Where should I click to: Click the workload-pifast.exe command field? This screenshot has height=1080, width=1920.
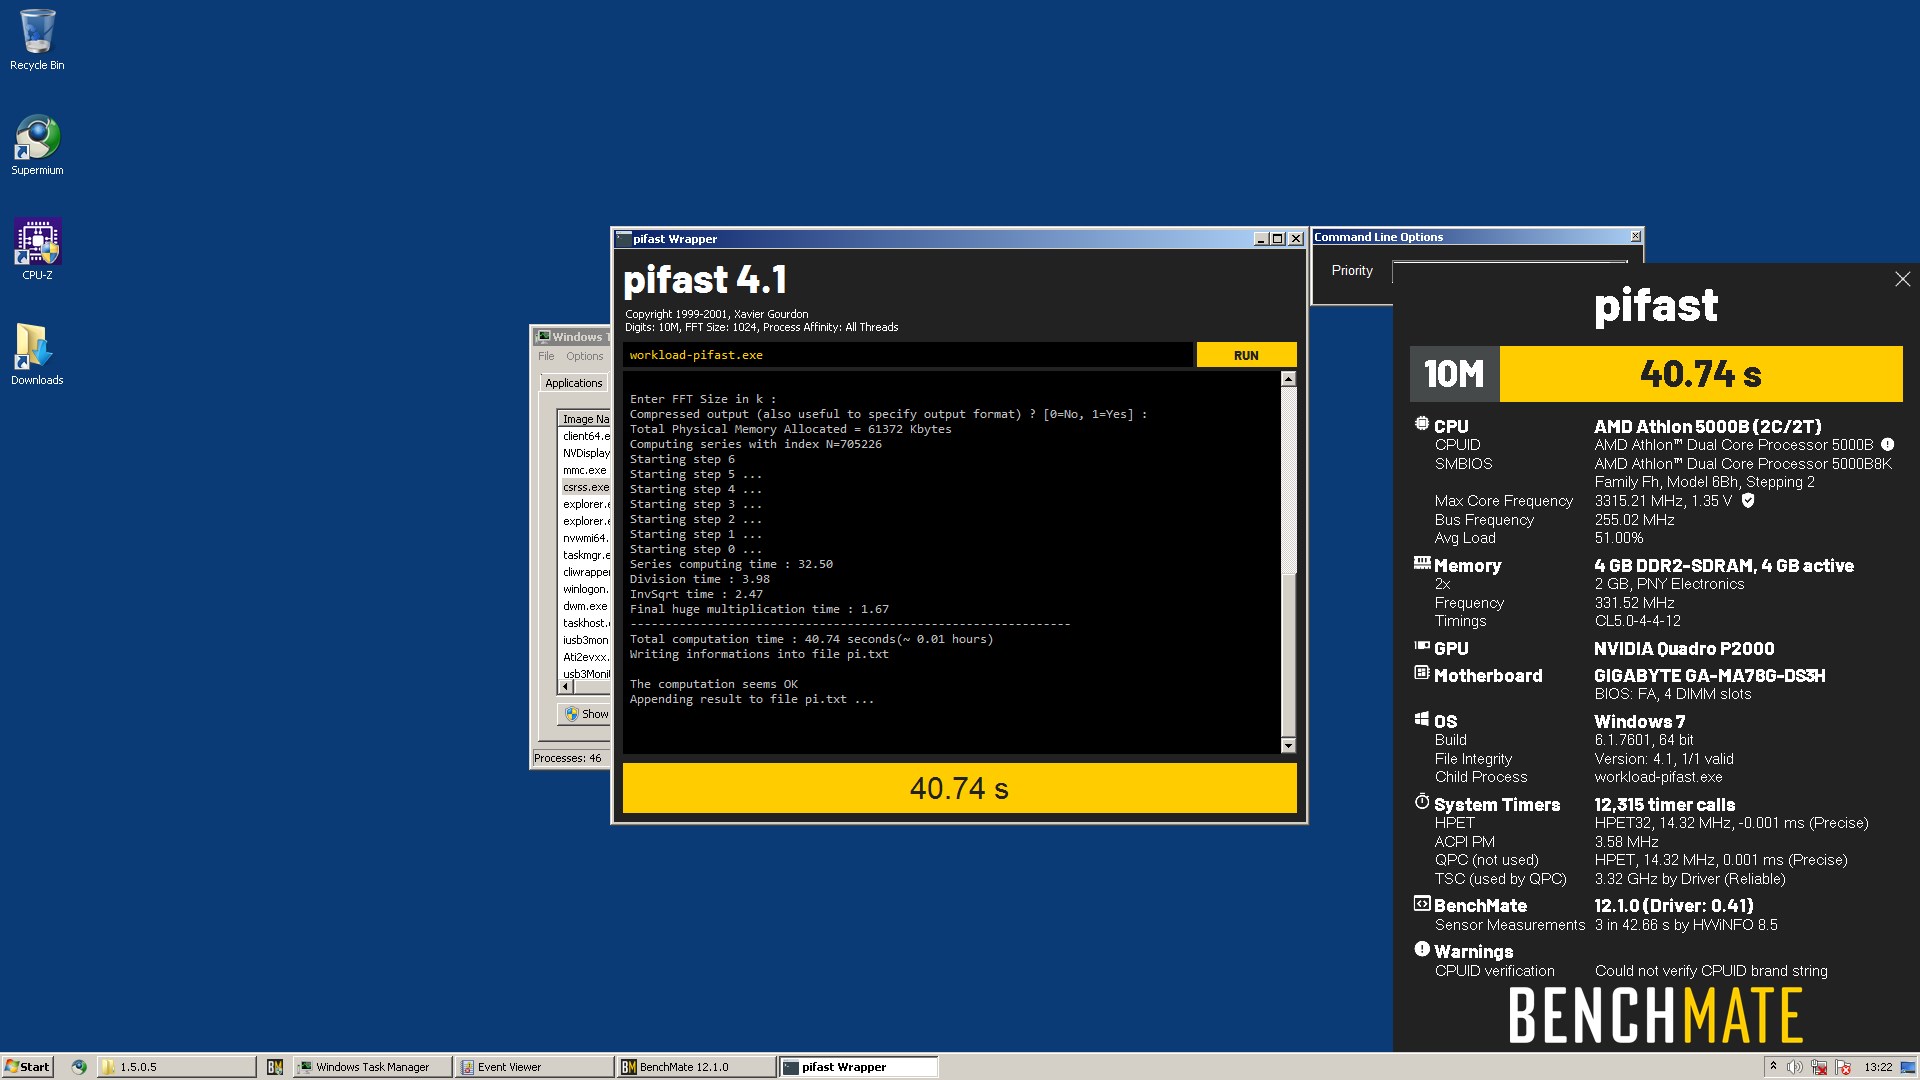click(x=907, y=355)
